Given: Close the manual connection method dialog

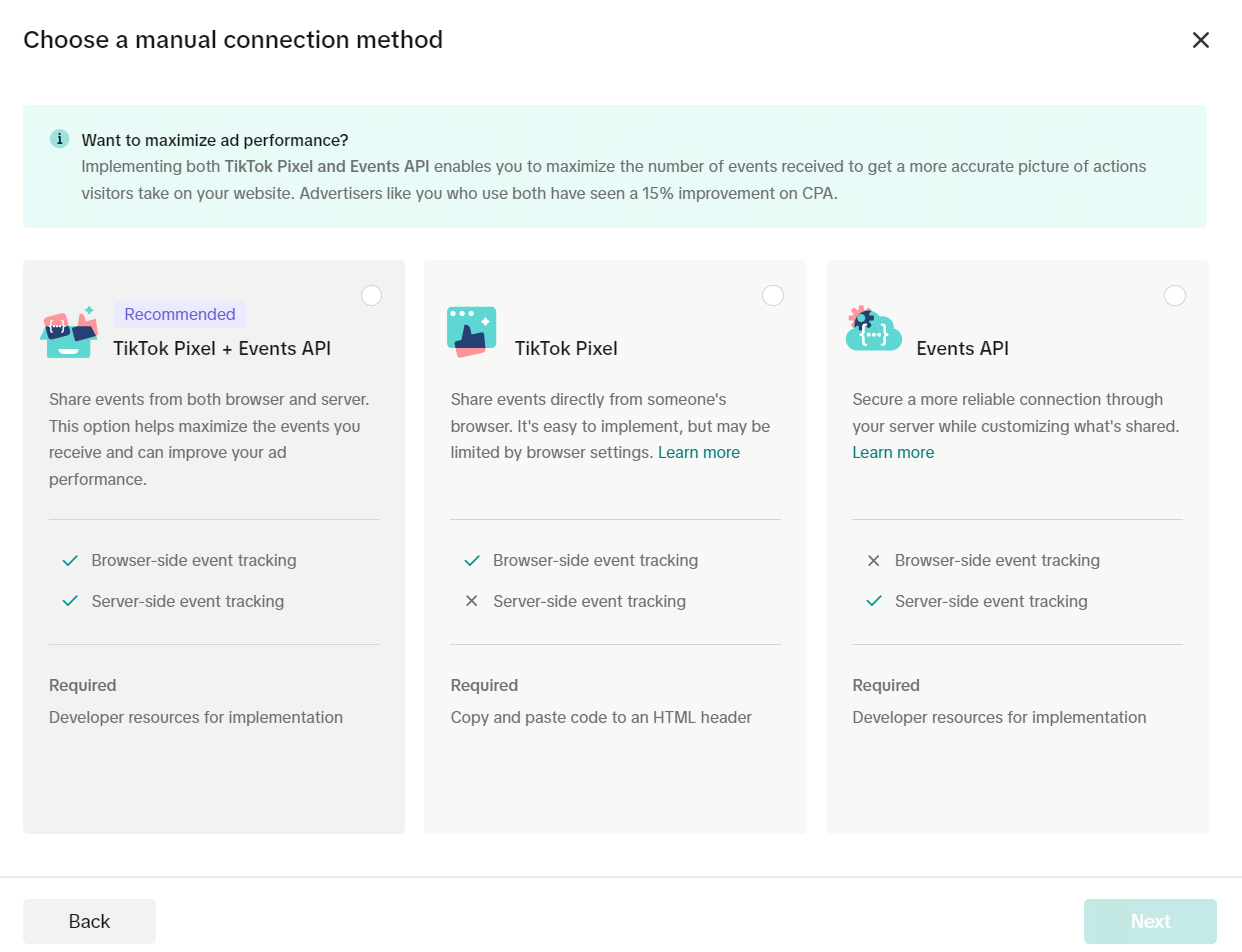Looking at the screenshot, I should pyautogui.click(x=1201, y=40).
